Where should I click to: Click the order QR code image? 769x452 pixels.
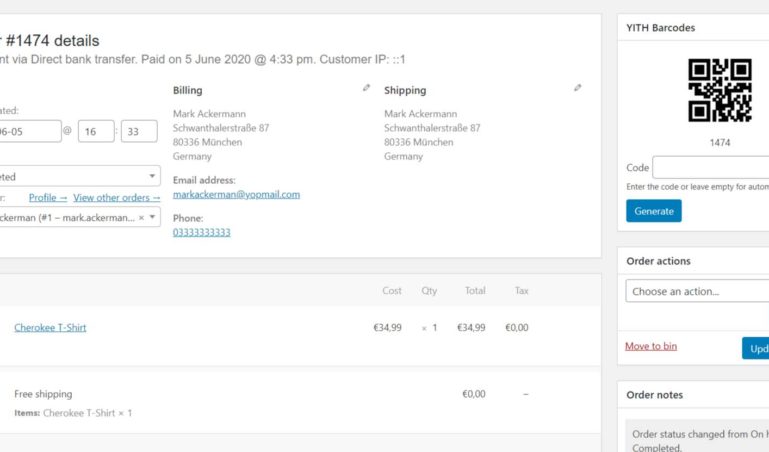point(719,90)
